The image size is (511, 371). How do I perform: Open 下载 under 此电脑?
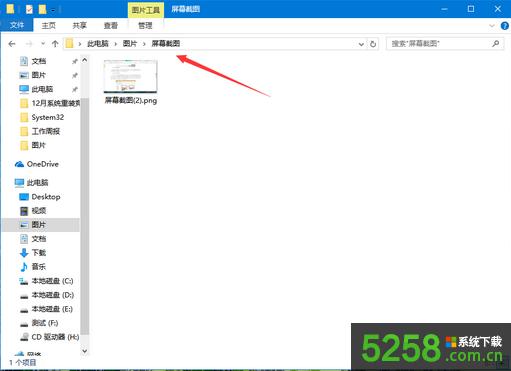coord(39,253)
